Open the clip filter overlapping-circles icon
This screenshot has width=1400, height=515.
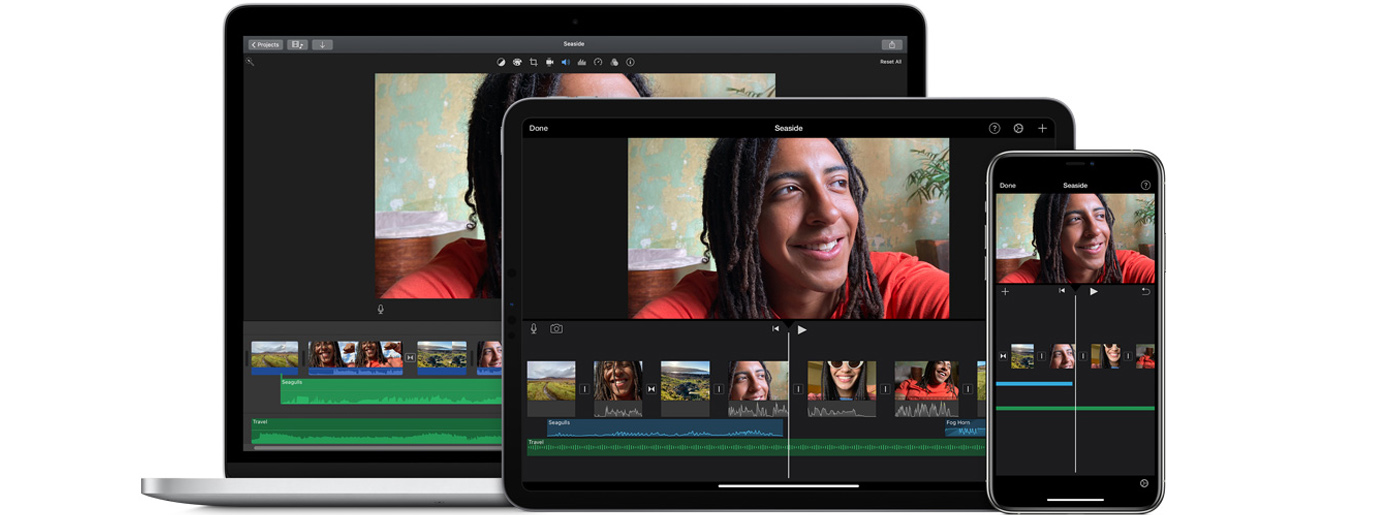[x=614, y=62]
